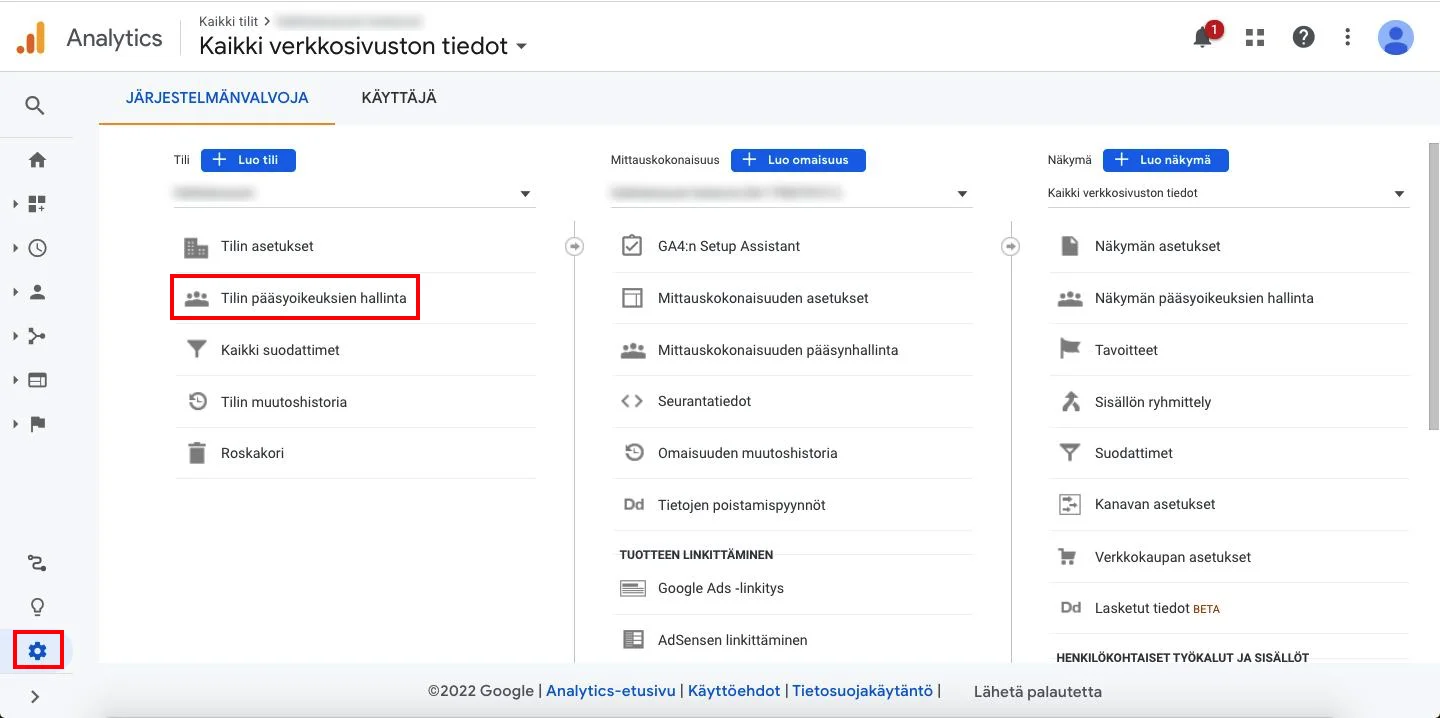Open the lightbulb insights icon
The image size is (1440, 718).
click(x=36, y=606)
